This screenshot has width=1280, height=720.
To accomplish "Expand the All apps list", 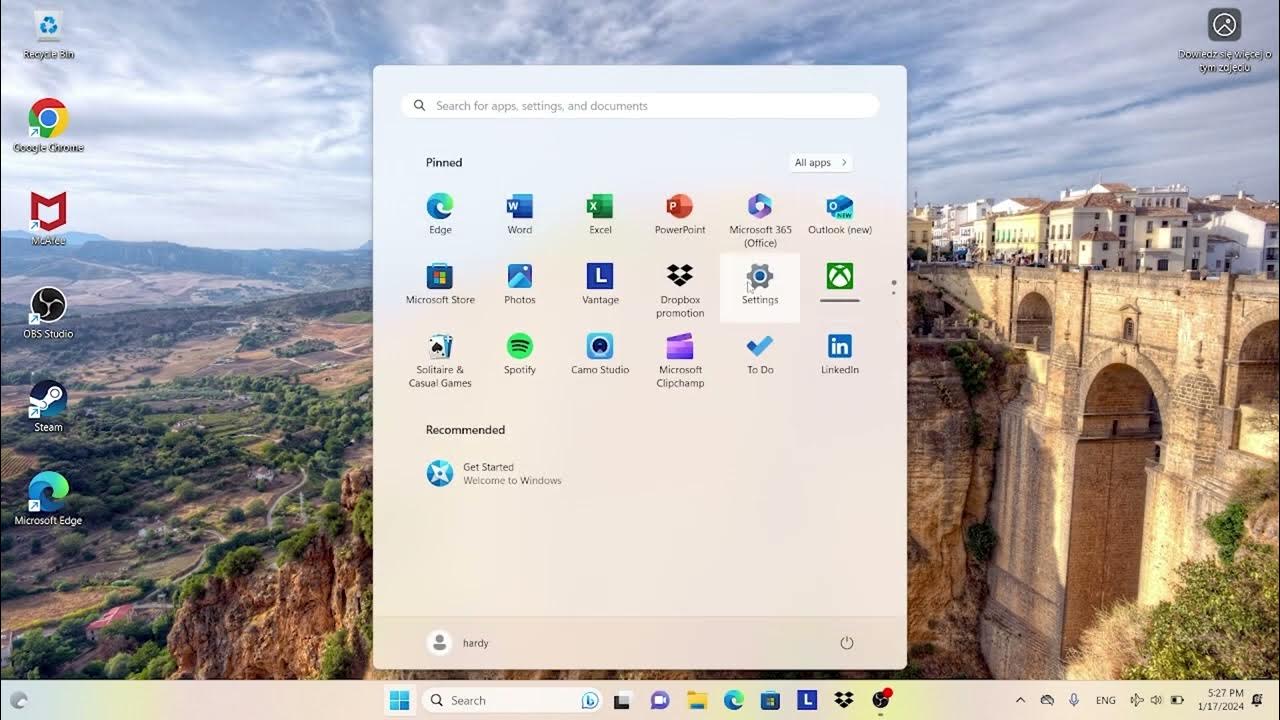I will 818,162.
